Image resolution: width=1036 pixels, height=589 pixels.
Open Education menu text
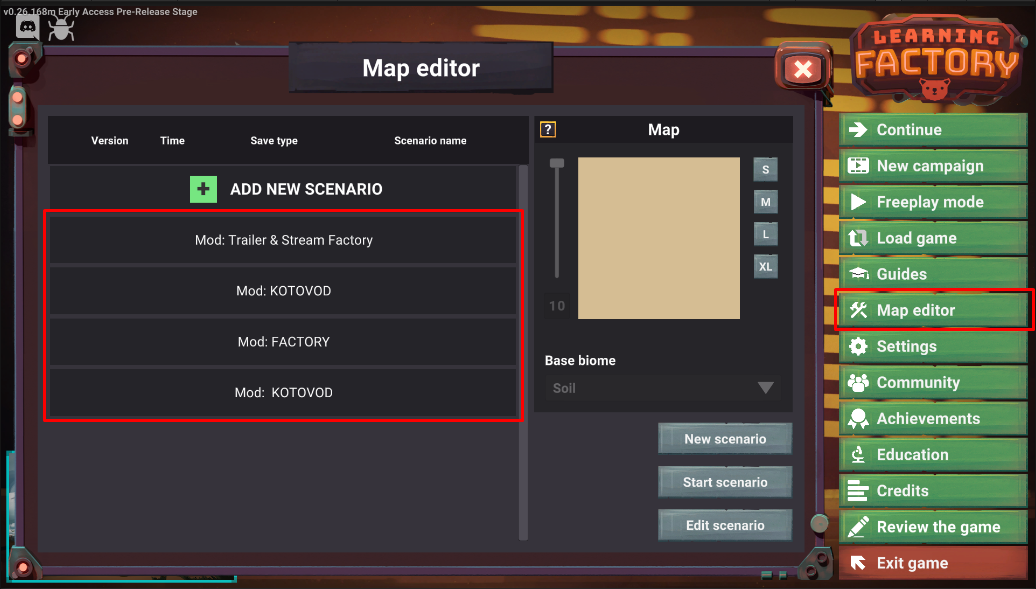pos(912,455)
